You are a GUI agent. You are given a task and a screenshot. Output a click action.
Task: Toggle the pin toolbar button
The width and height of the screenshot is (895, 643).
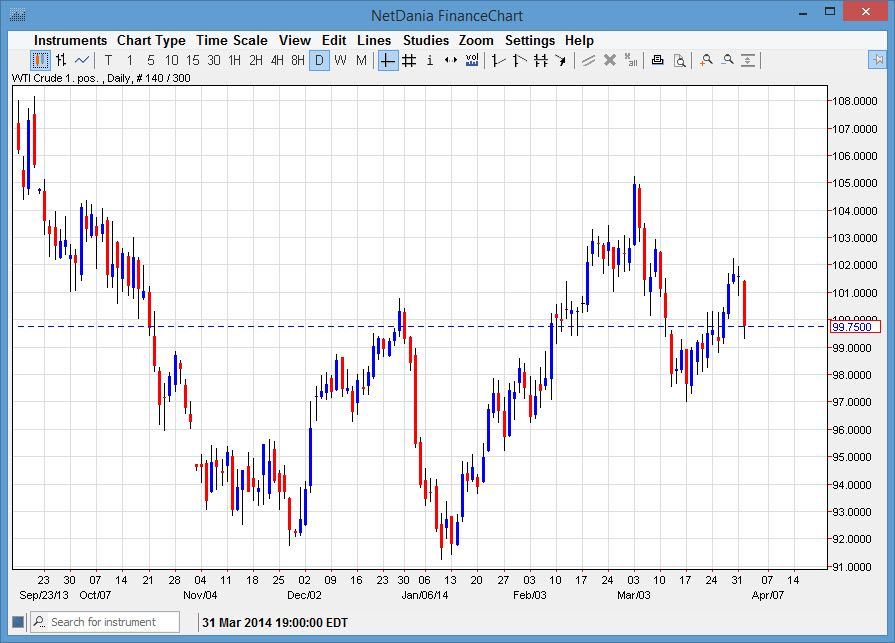pos(878,61)
